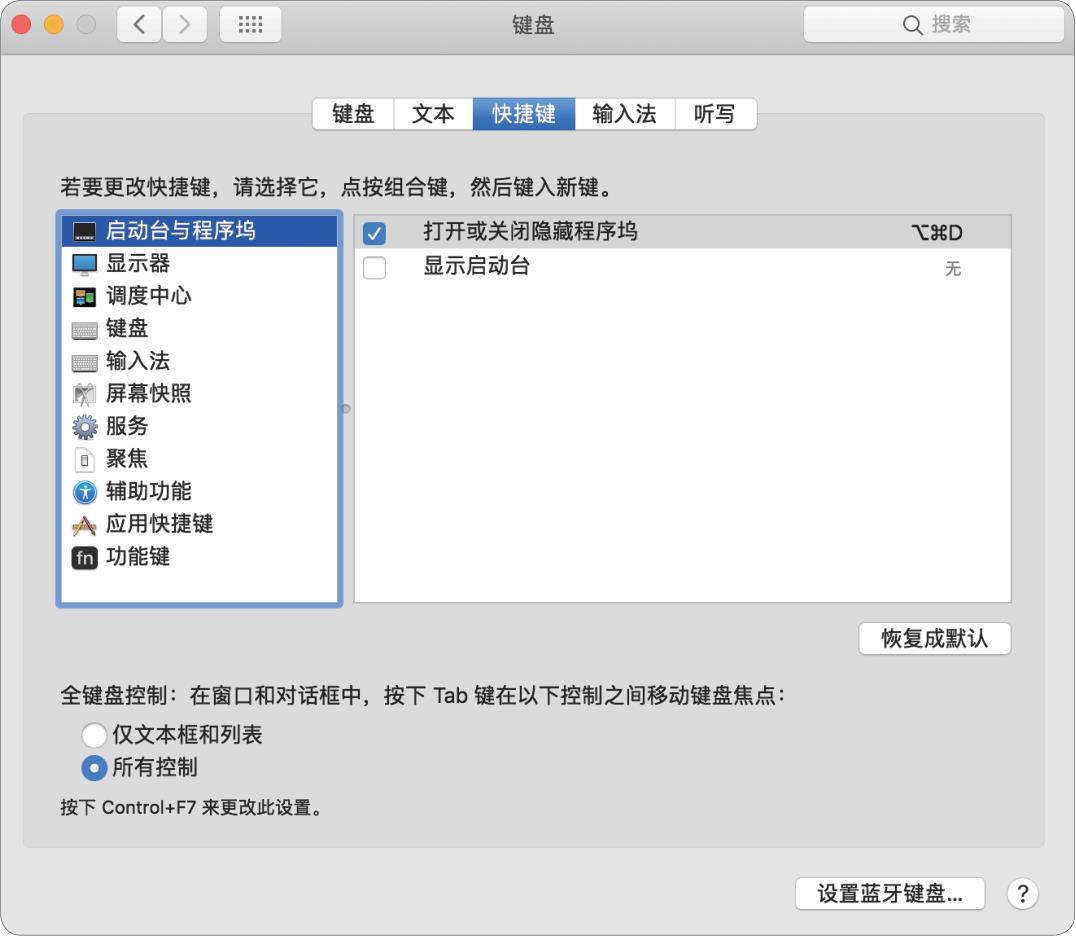Go back with the left arrow button
The image size is (1076, 937).
click(139, 25)
